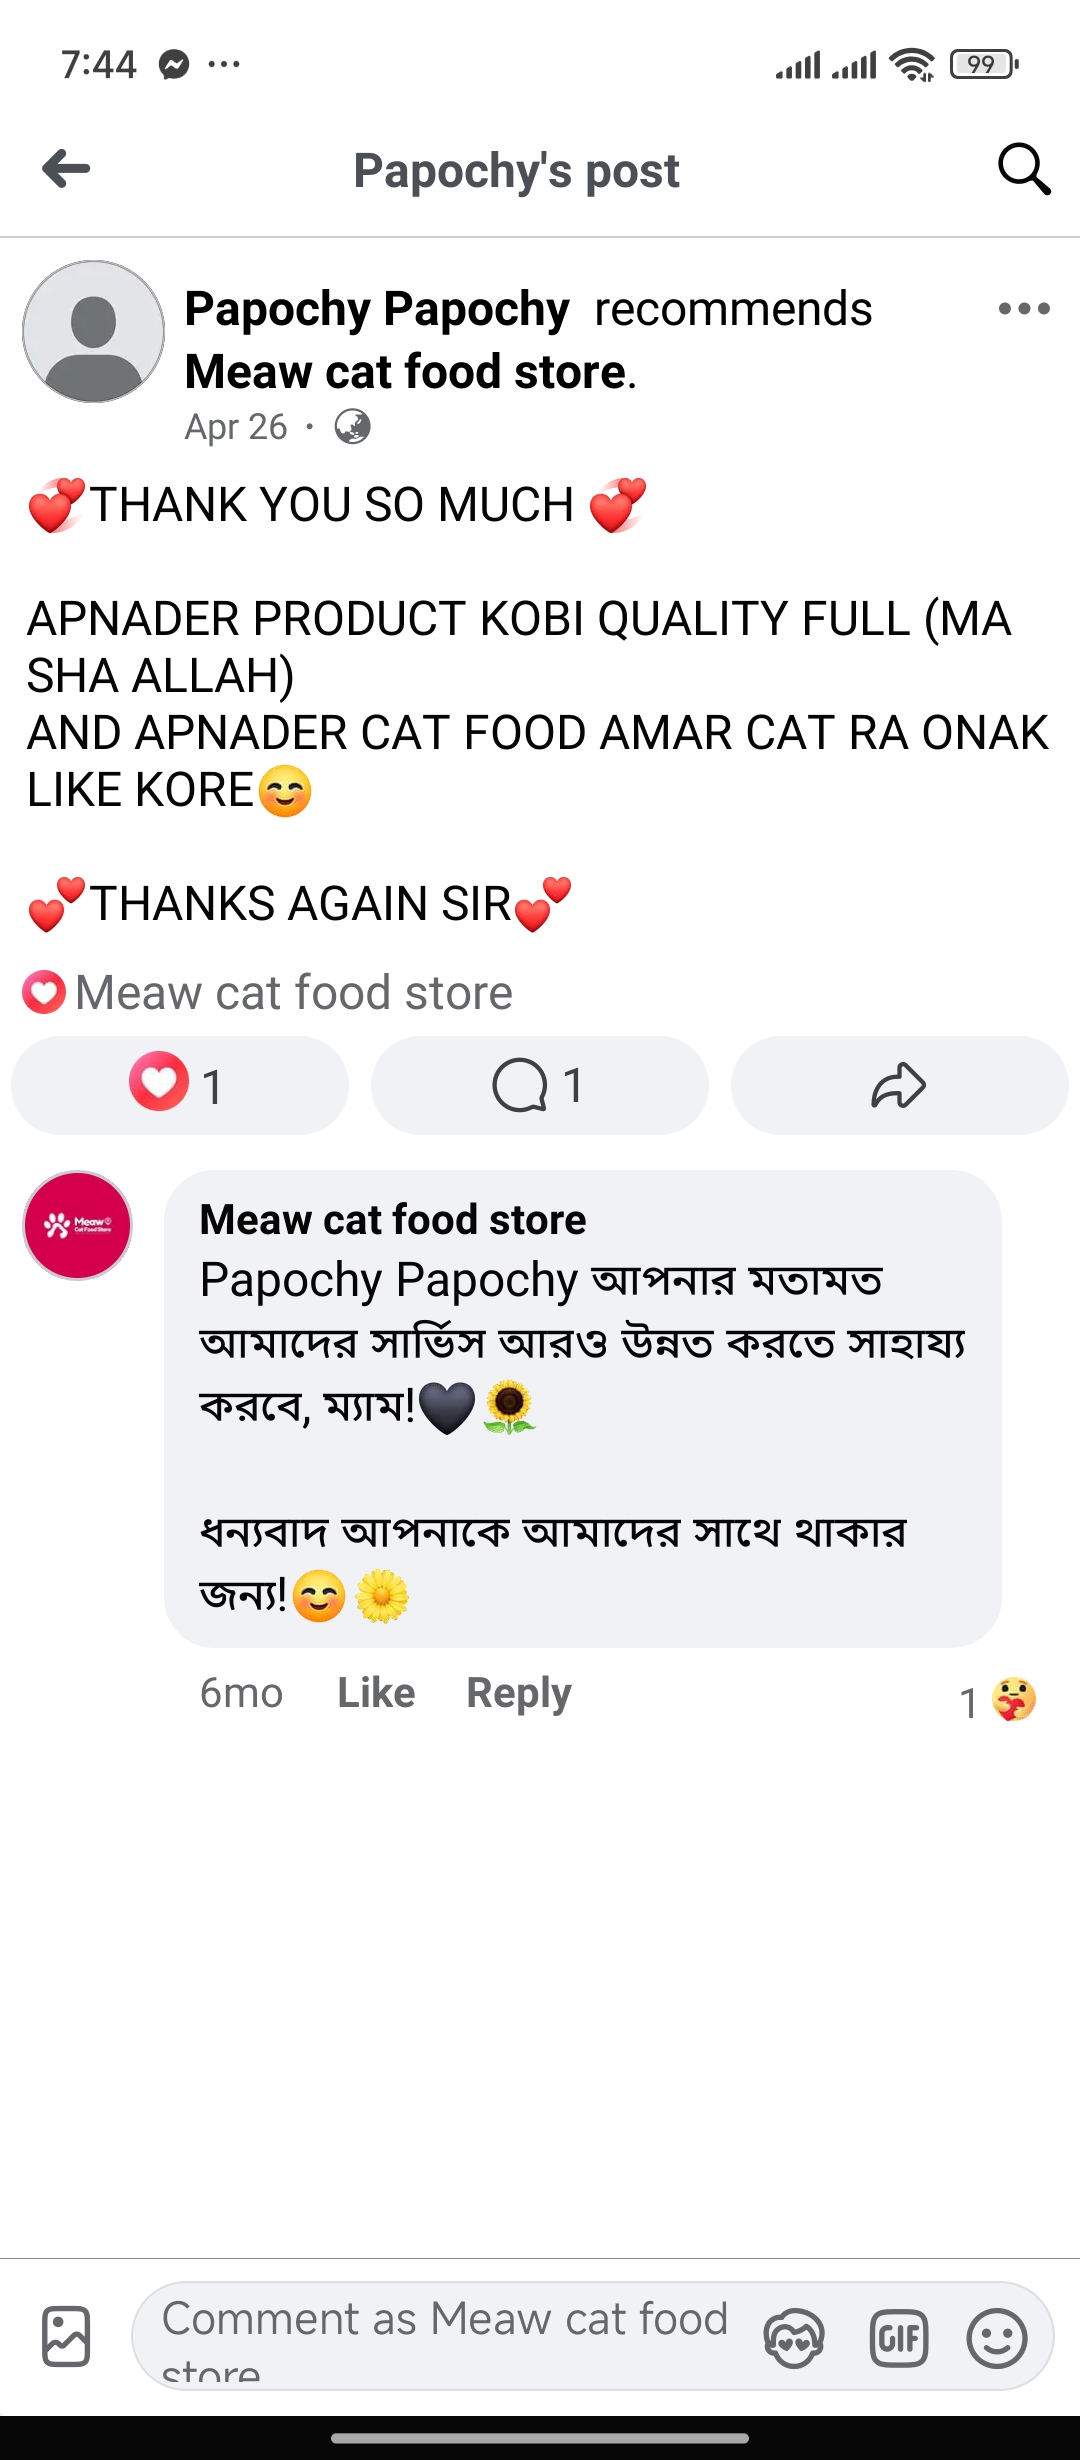
Task: Open the search icon
Action: (1023, 170)
